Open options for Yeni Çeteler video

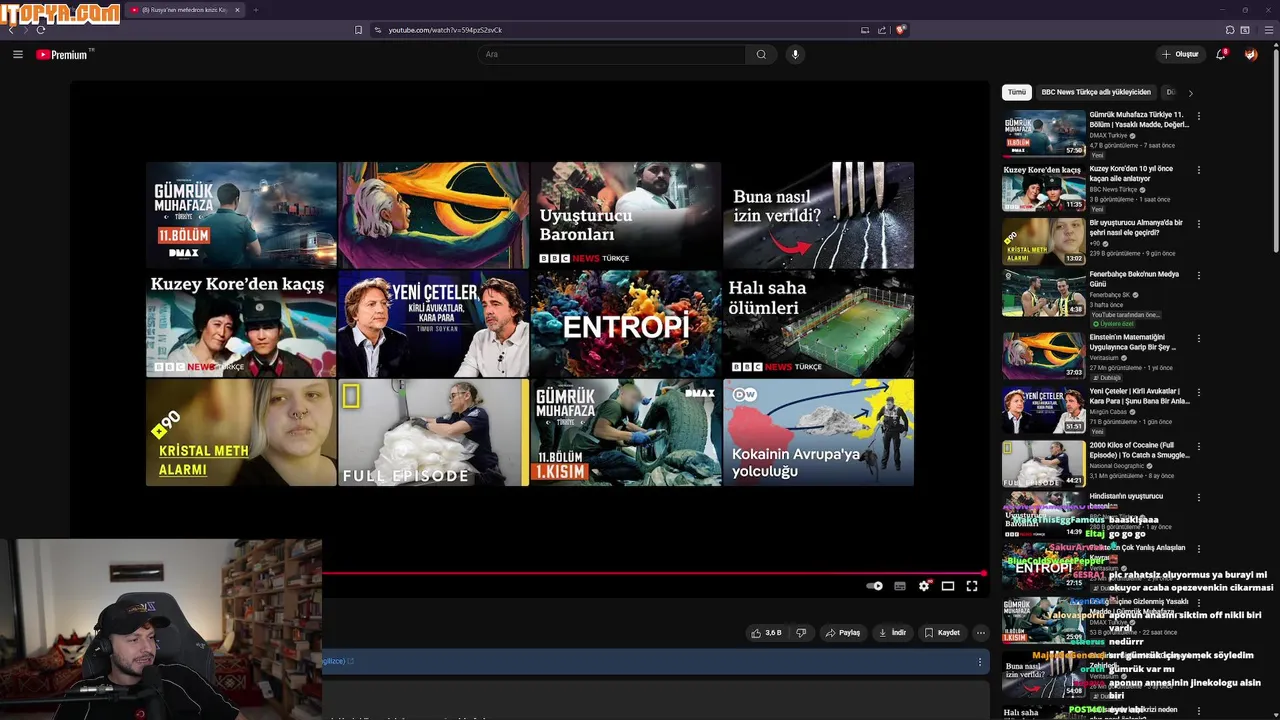point(1198,392)
